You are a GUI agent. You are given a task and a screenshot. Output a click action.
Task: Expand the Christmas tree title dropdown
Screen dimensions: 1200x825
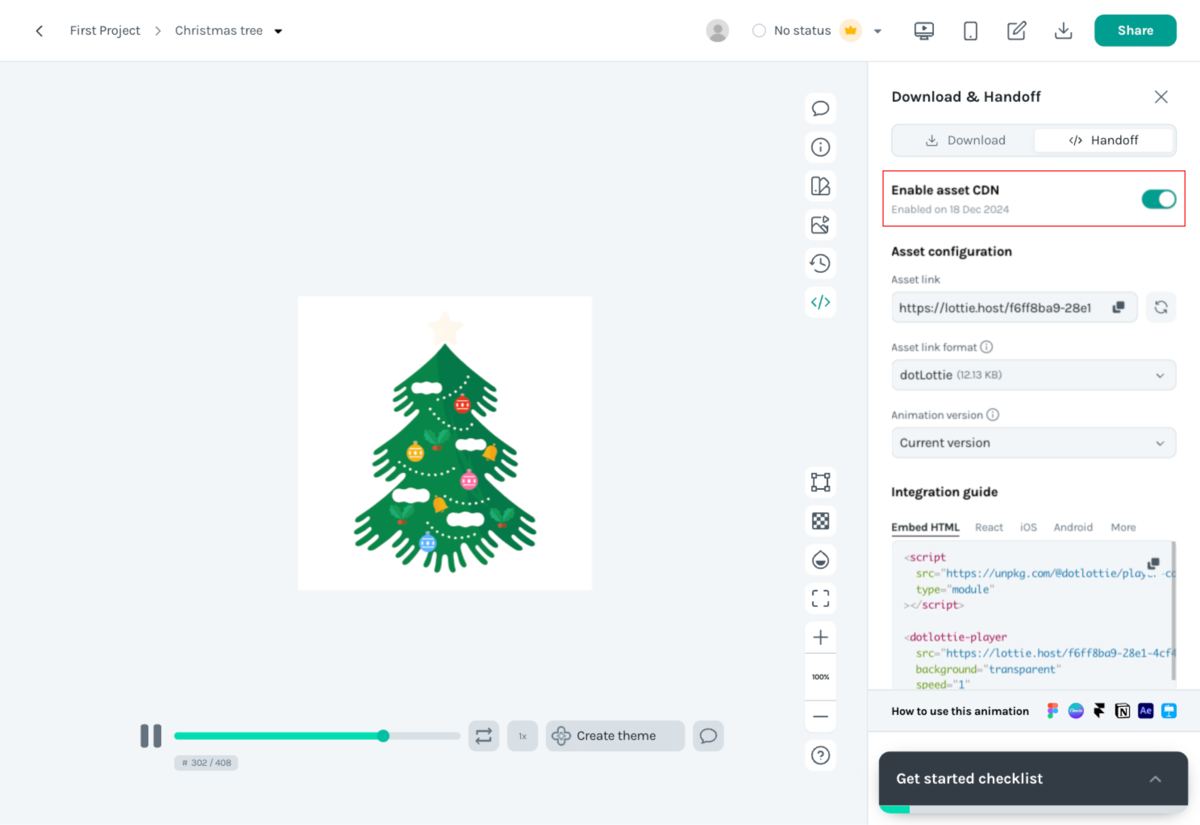pos(278,31)
